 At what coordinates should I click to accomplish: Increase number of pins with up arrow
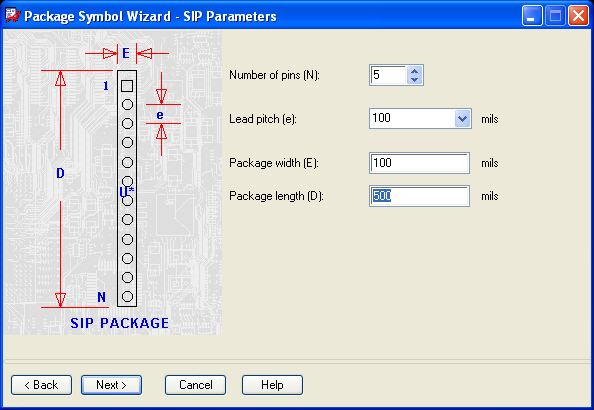[414, 71]
